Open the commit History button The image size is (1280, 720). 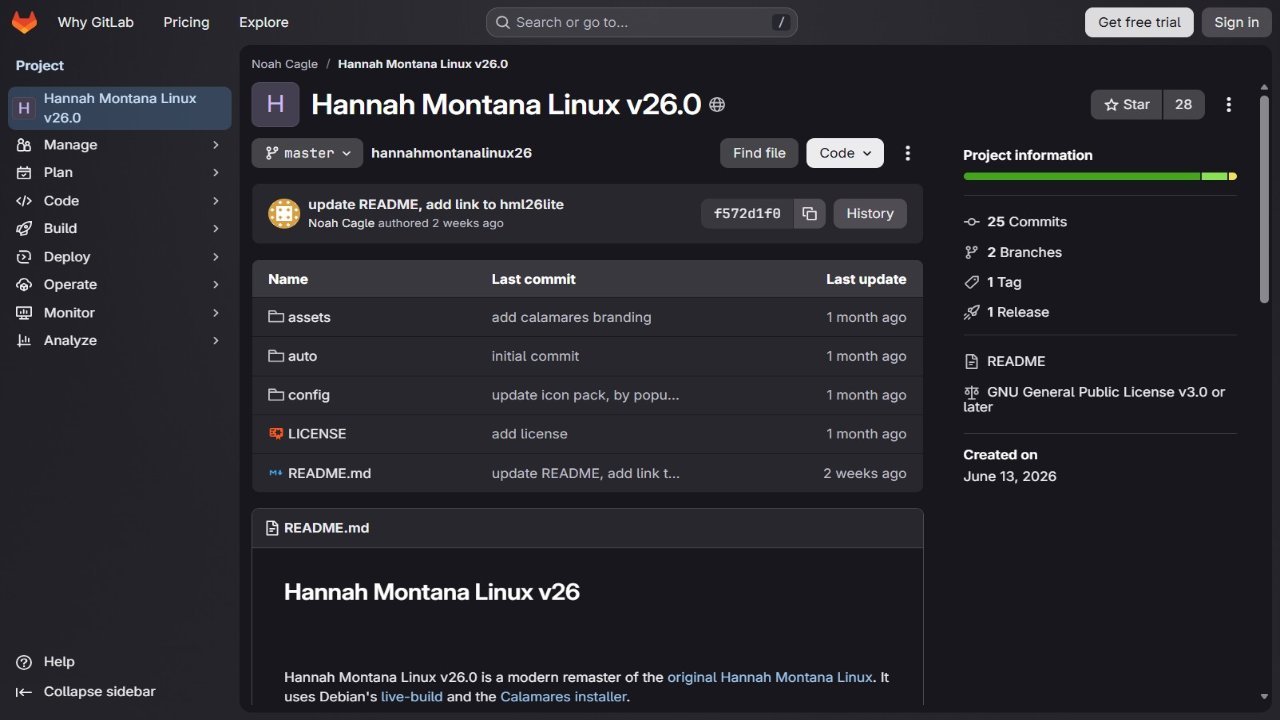click(x=870, y=213)
